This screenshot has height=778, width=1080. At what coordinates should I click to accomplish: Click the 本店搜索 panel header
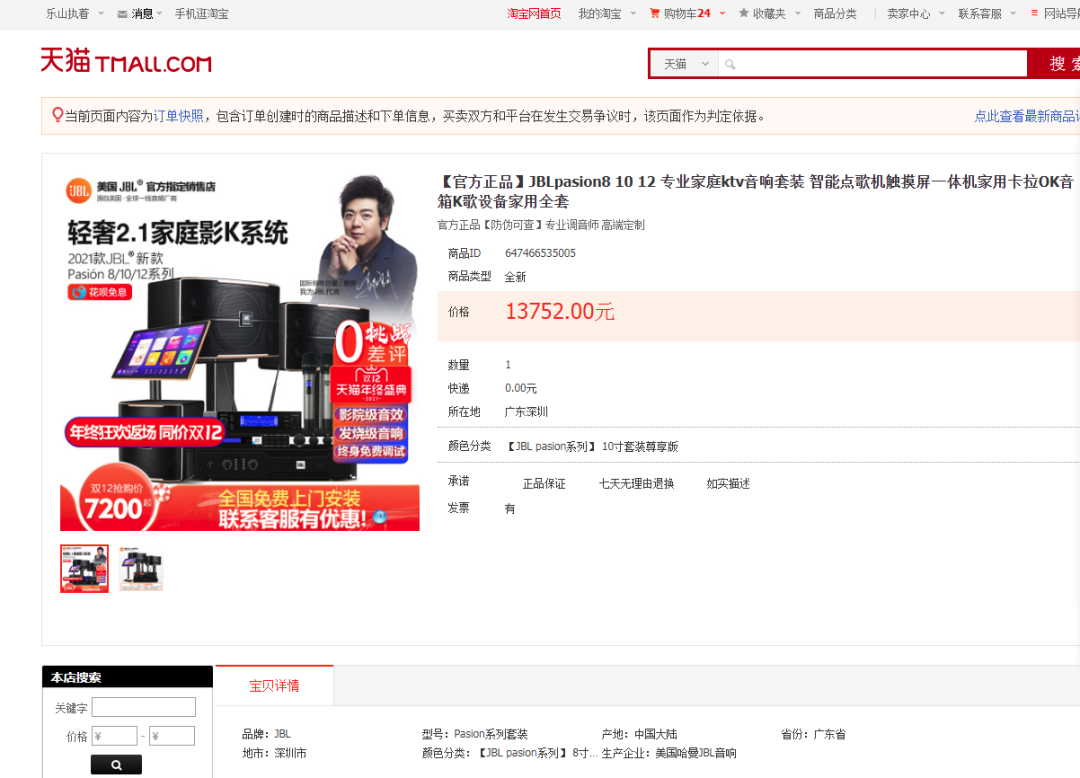(127, 677)
